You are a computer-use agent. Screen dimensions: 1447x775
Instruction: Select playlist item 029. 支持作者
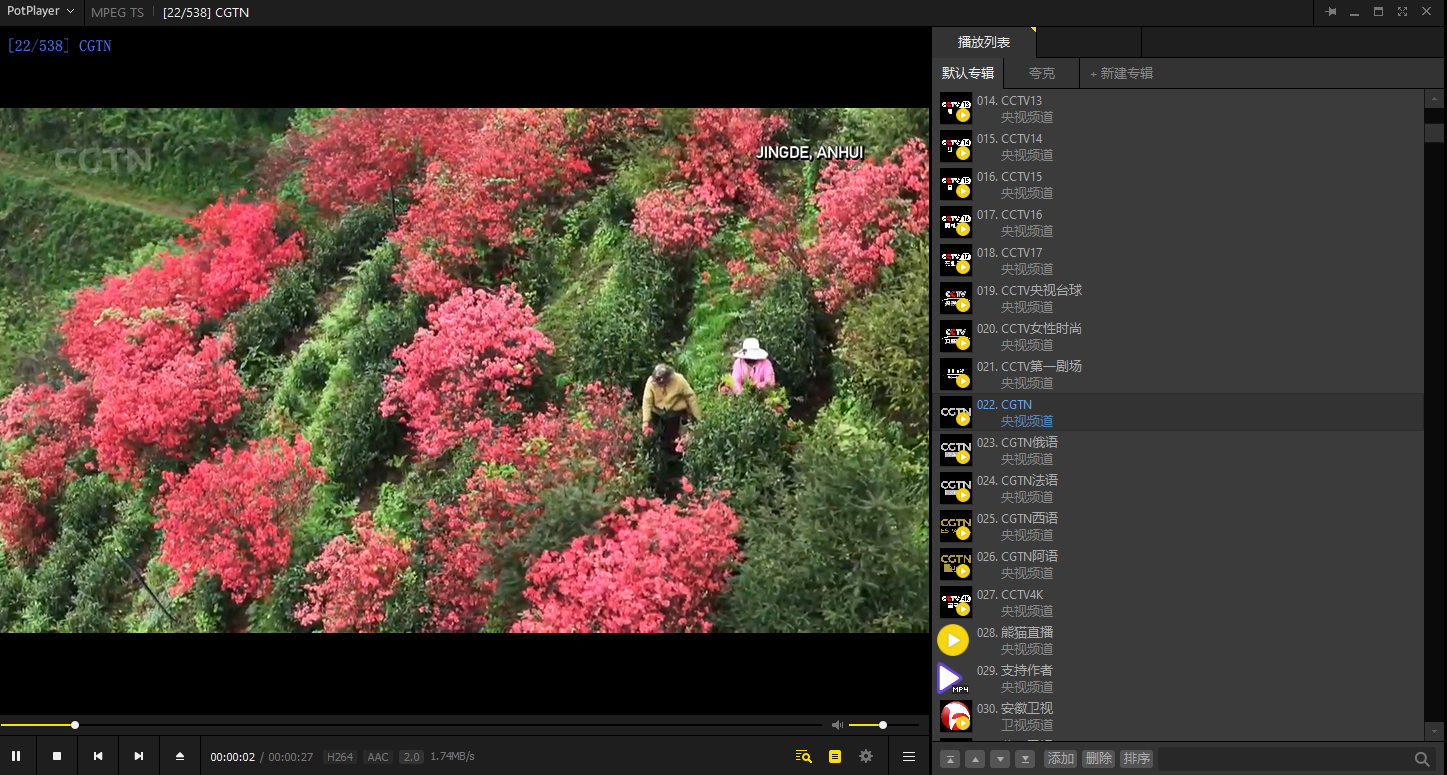[x=1178, y=679]
